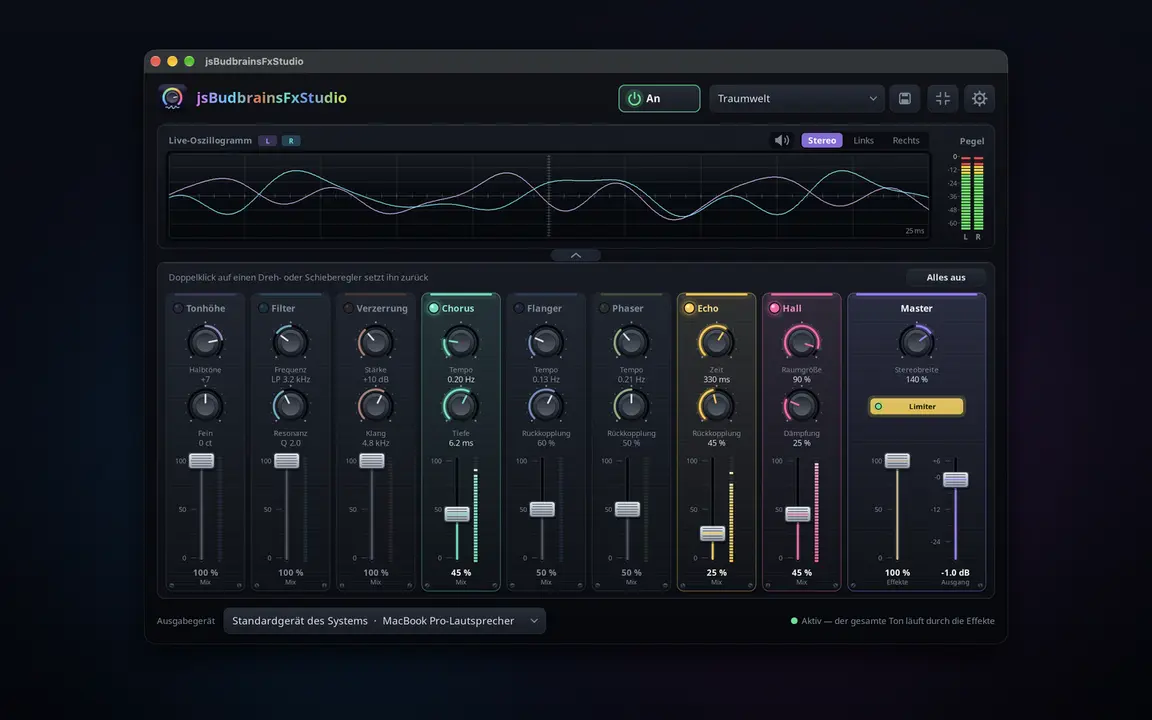Screen dimensions: 1152x720
Task: Click the Echo Mix slider handle
Action: tap(713, 533)
